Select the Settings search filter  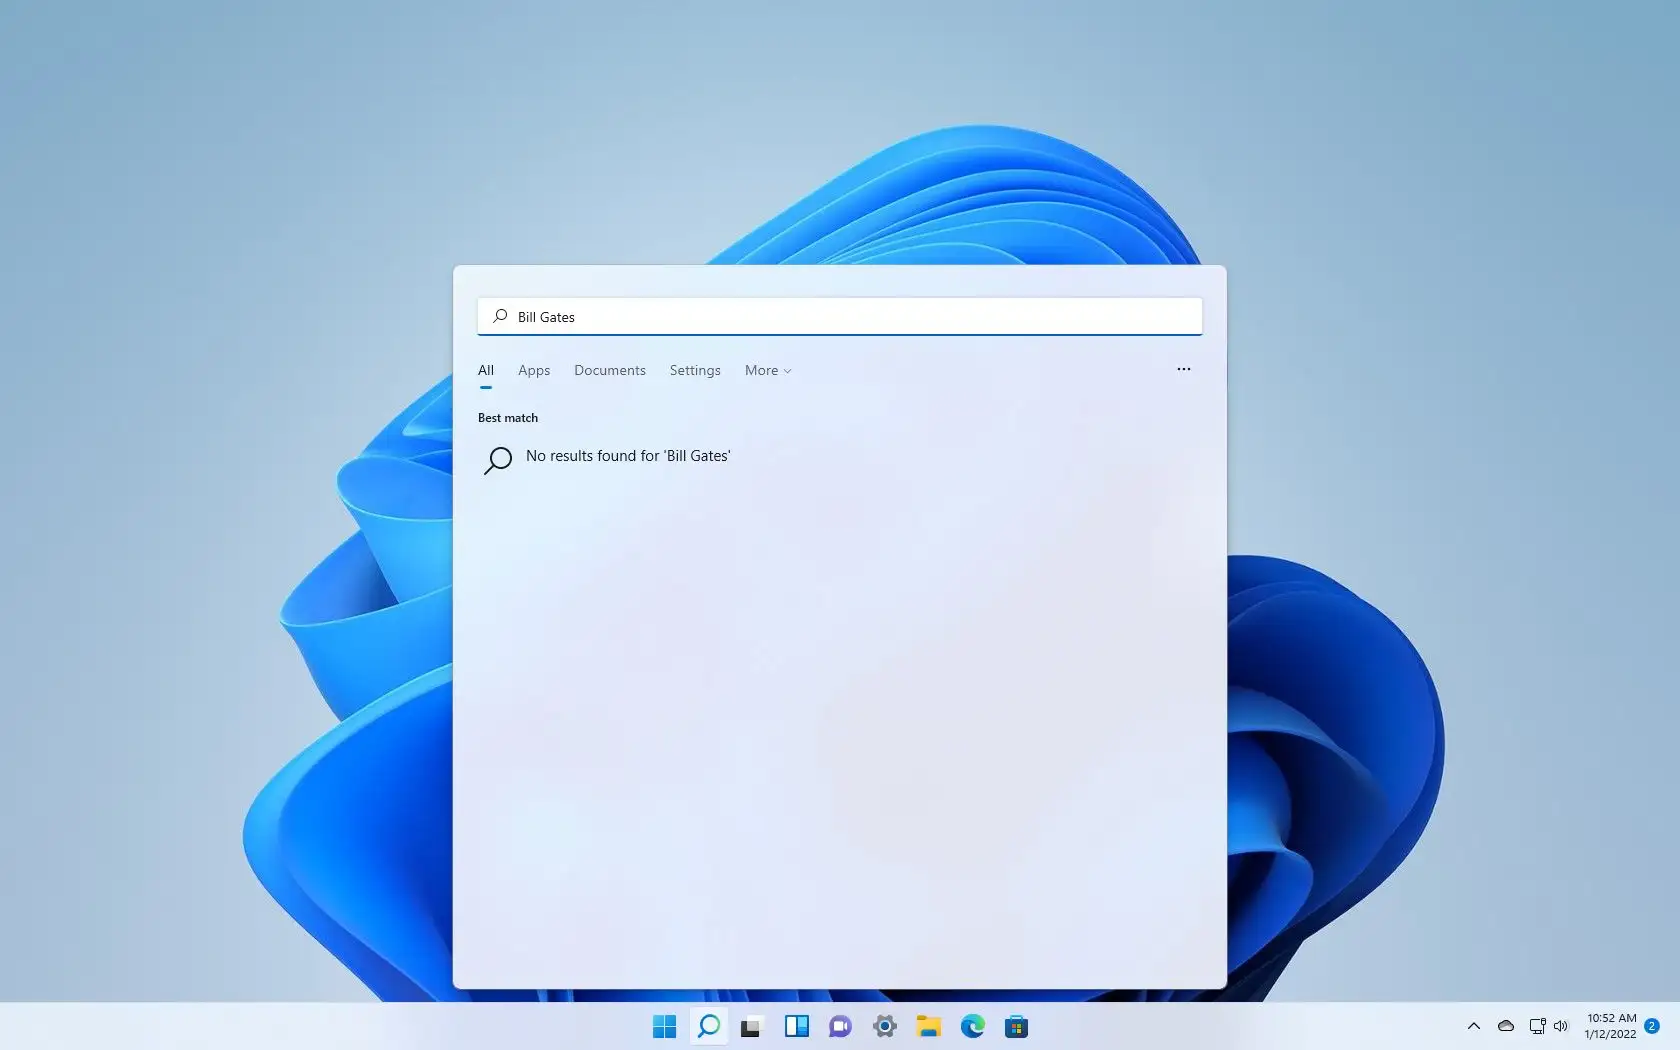click(694, 370)
